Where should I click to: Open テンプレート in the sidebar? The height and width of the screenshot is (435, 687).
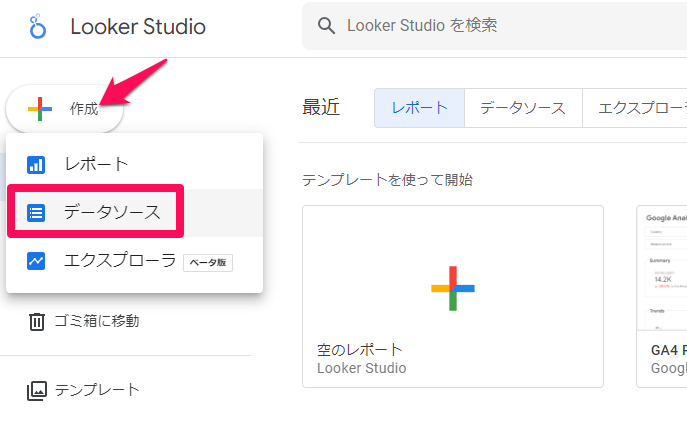click(84, 390)
